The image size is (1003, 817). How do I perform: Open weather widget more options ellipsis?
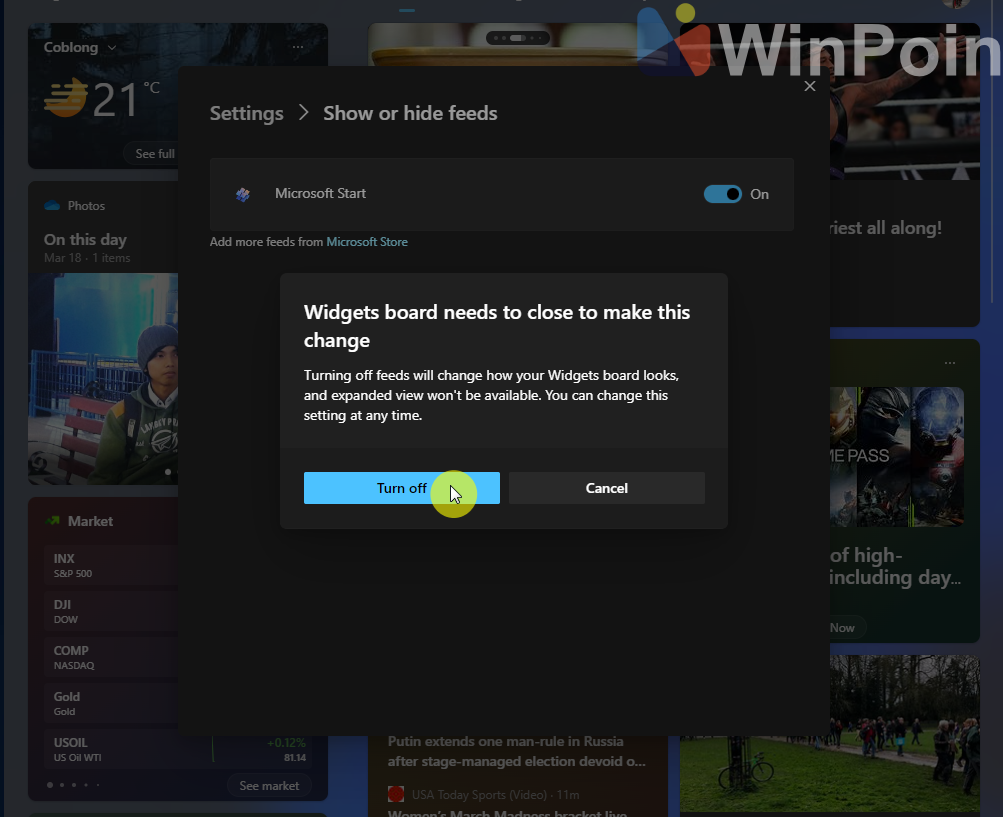[298, 47]
